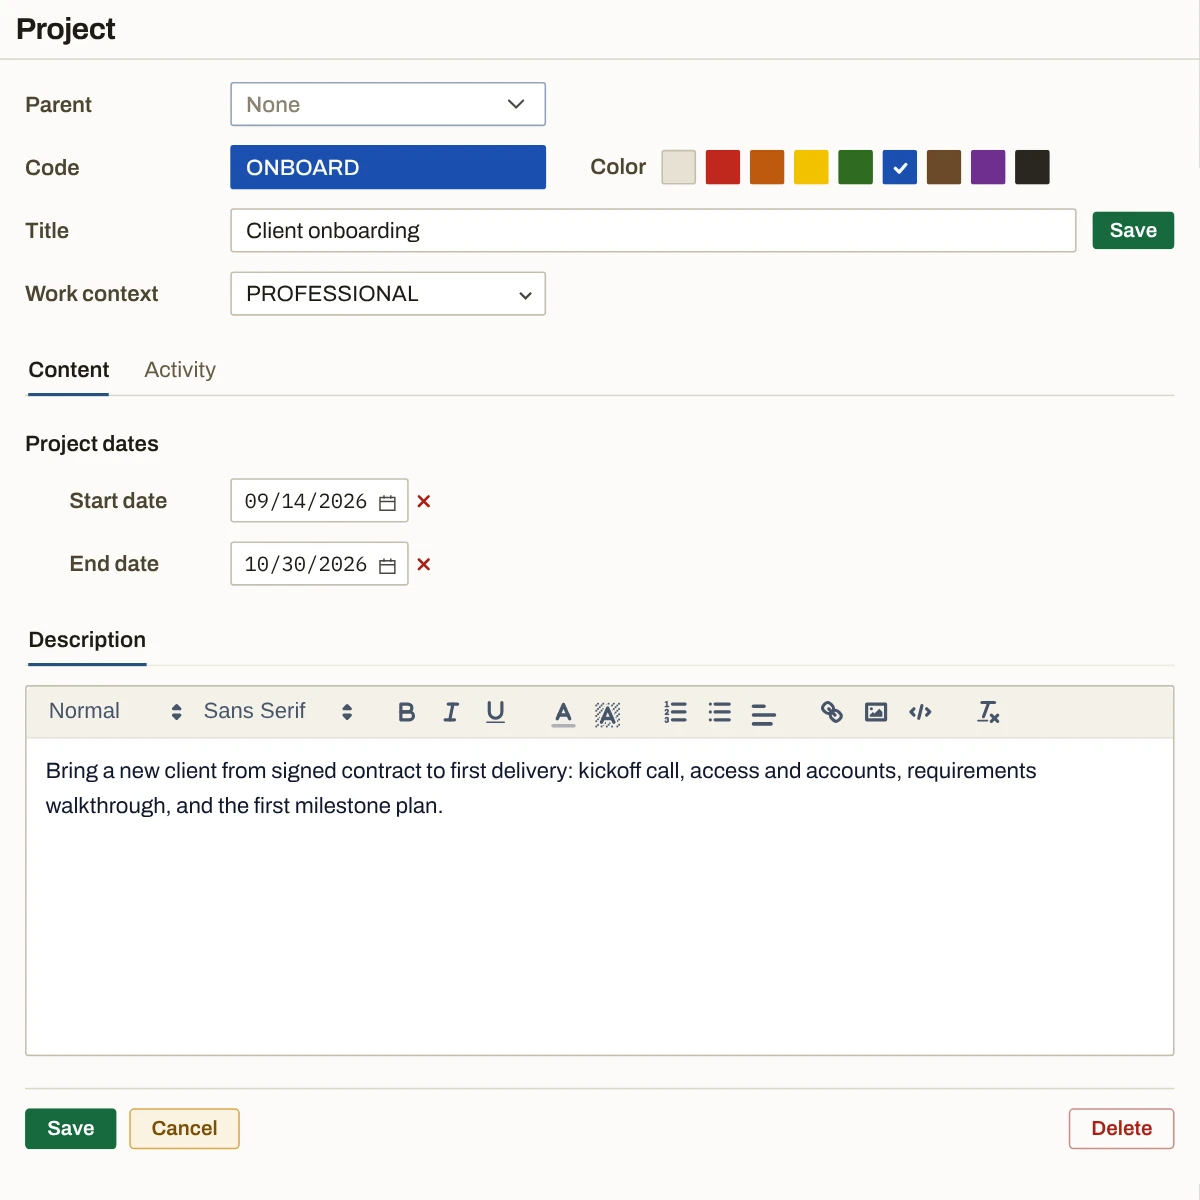Underline the selected description text
The height and width of the screenshot is (1200, 1200).
(495, 712)
